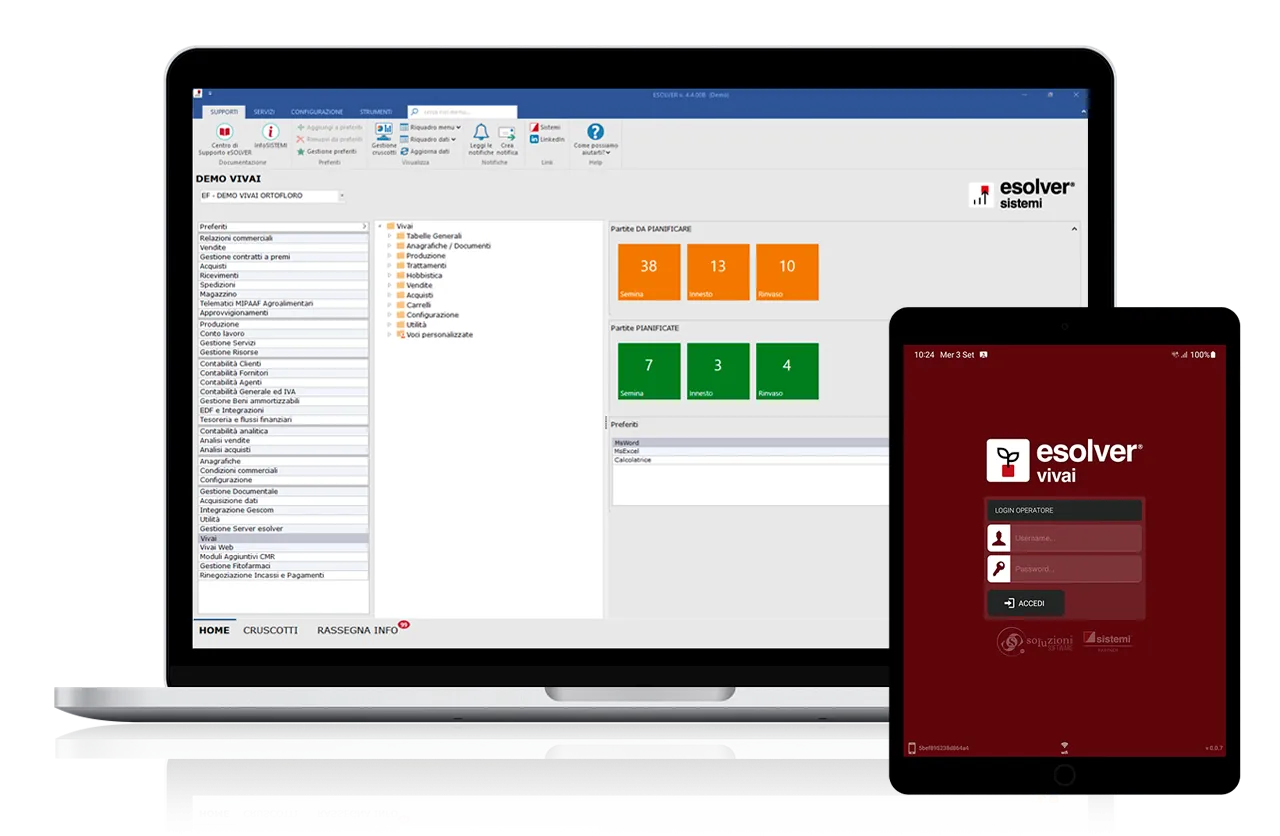The image size is (1280, 836).
Task: Click the Leggi le notifiche bell icon
Action: 481,132
